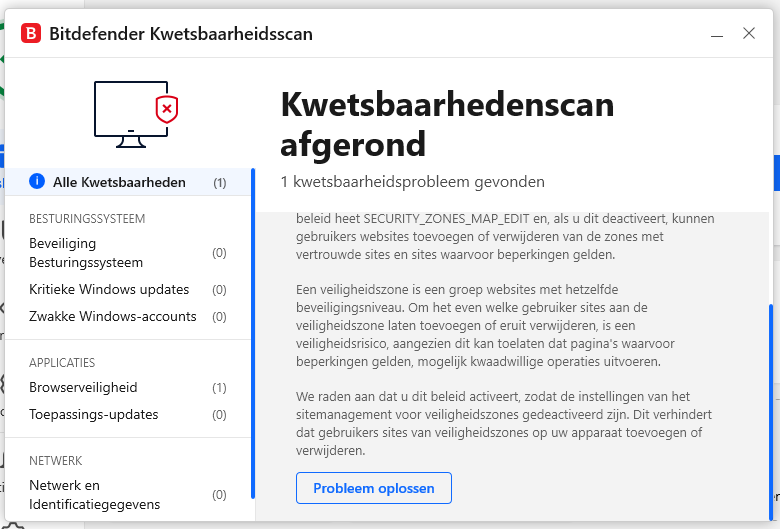Click the NETWERK section header

coord(56,461)
